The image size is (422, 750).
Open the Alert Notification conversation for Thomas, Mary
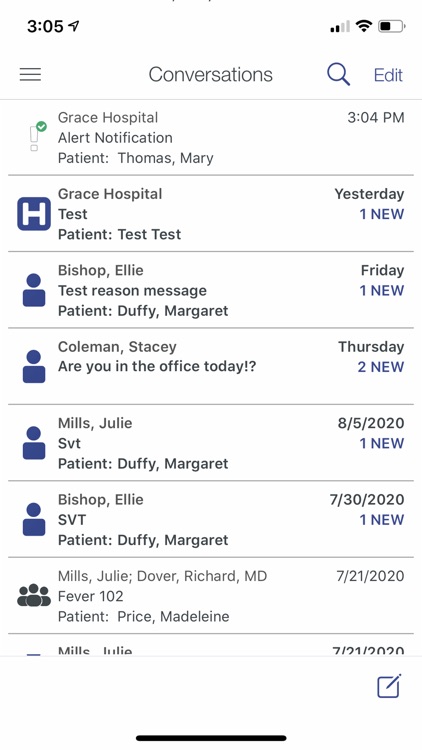211,137
